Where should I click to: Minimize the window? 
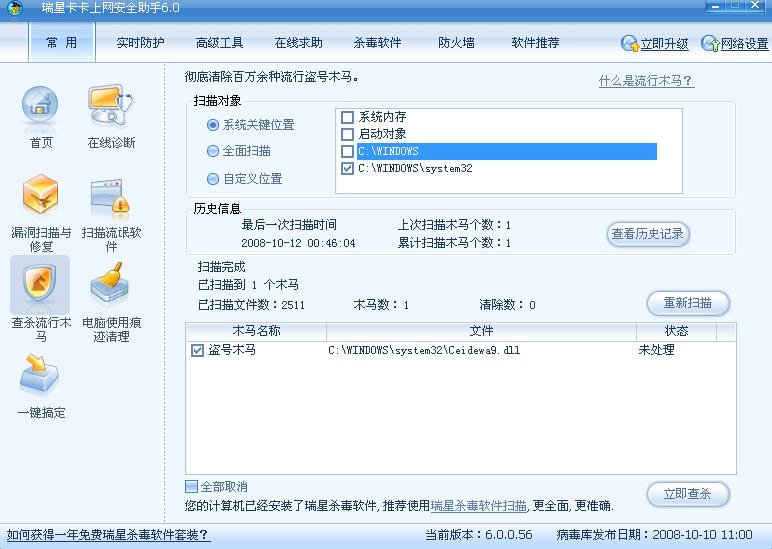tap(715, 6)
